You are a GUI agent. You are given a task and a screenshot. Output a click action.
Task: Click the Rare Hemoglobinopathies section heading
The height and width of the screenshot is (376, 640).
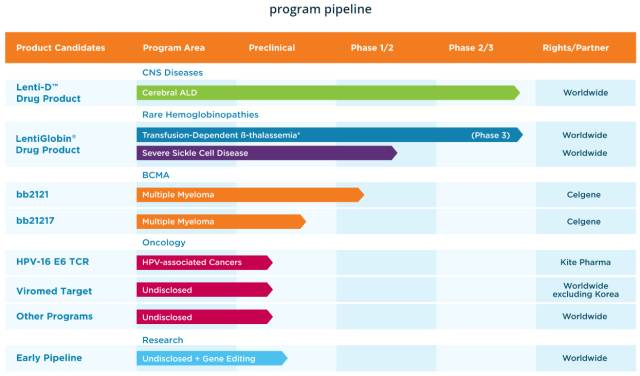(200, 115)
